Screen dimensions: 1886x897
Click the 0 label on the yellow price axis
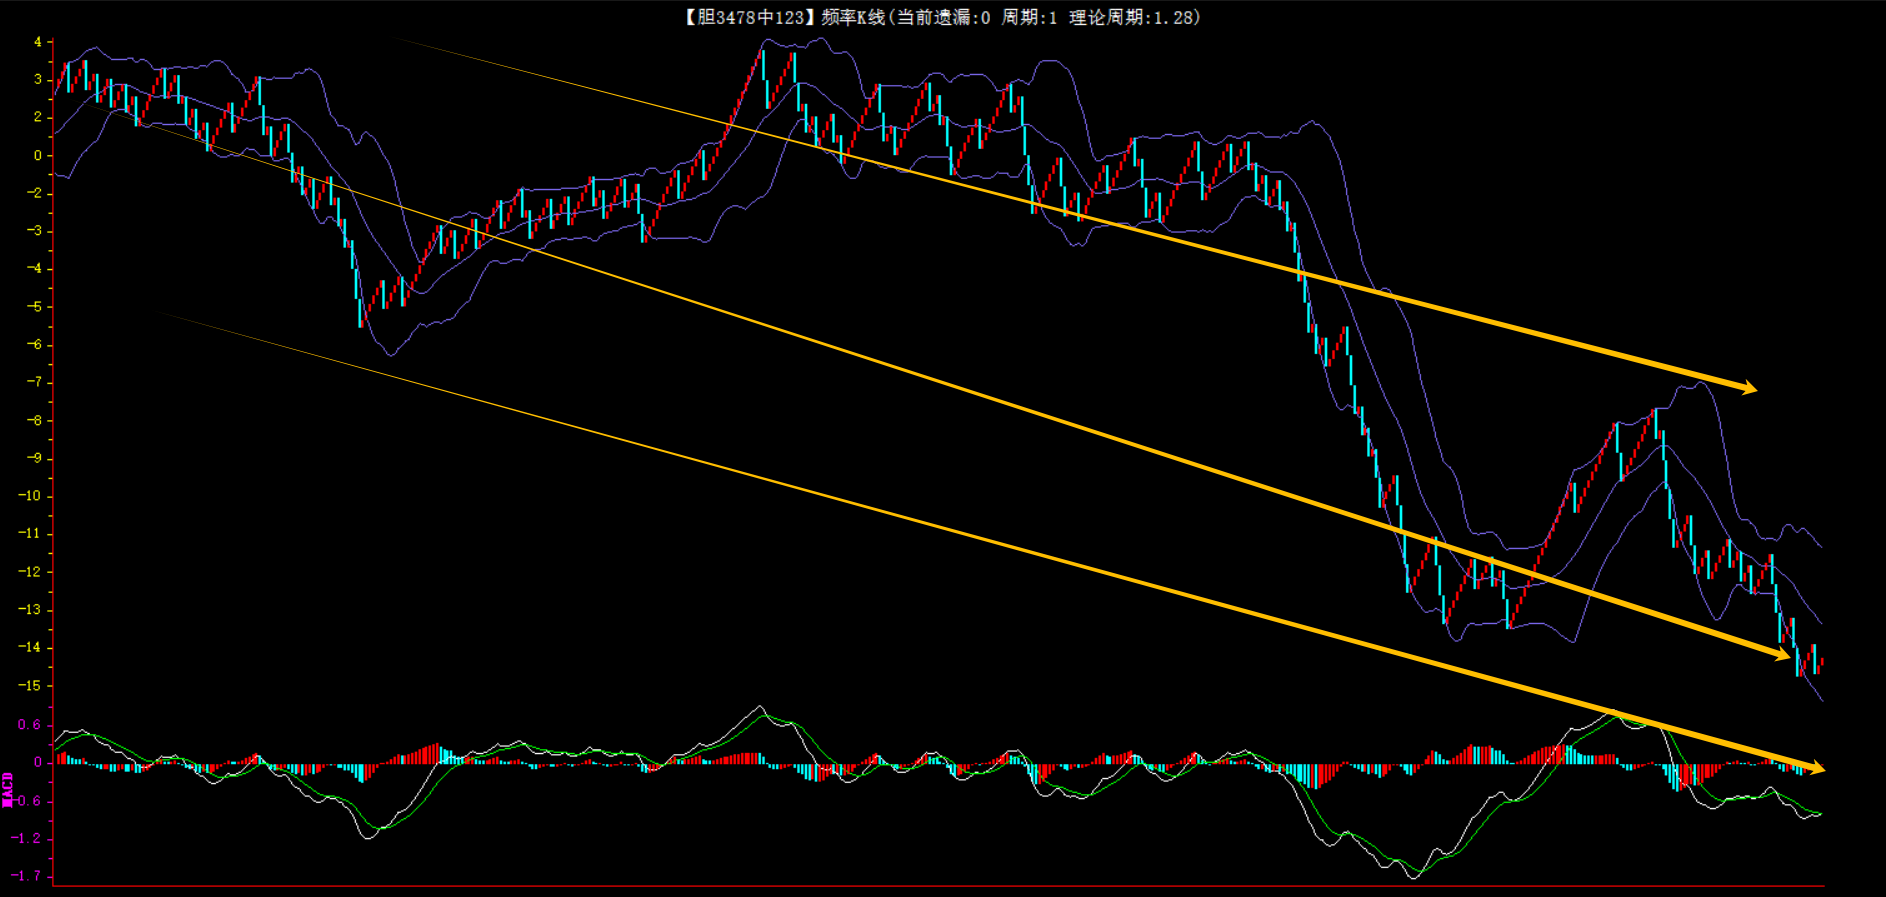(x=38, y=155)
